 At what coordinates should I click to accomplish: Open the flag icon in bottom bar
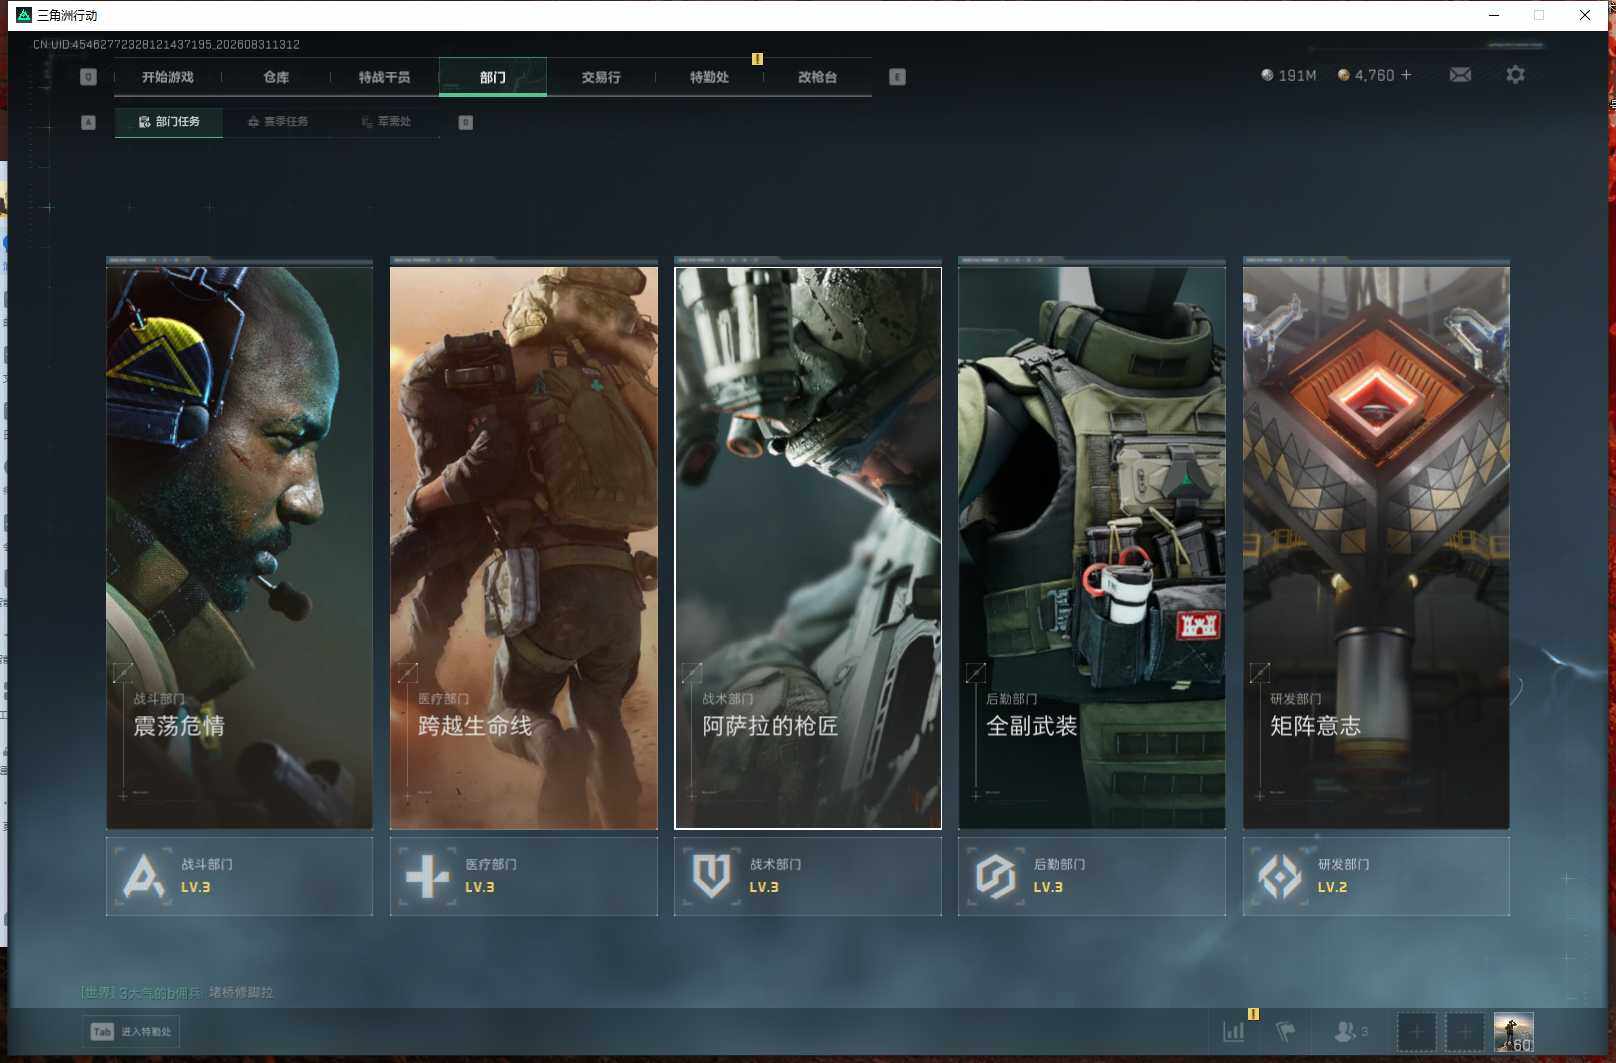pos(1286,1031)
